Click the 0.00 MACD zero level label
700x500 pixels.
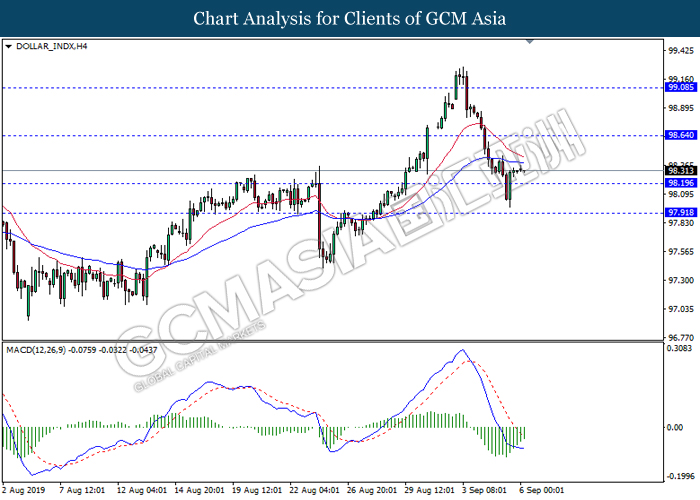click(675, 428)
